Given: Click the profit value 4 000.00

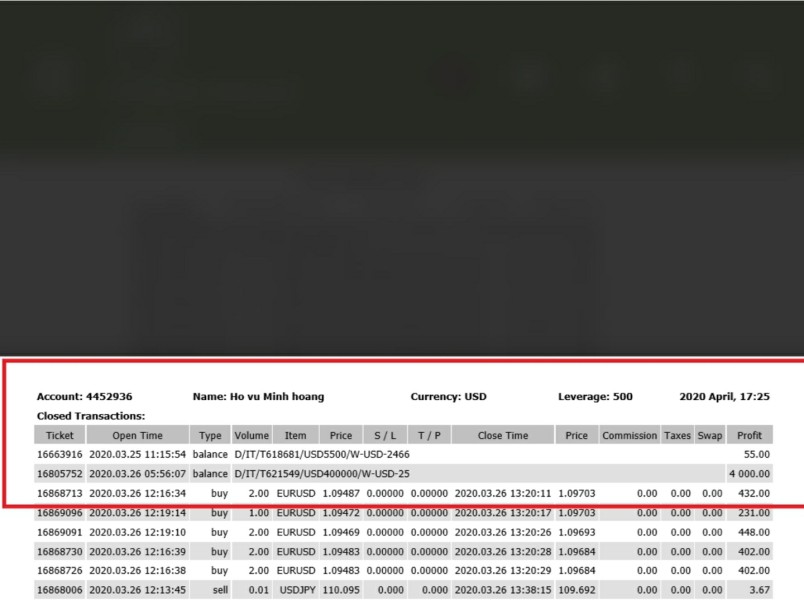Looking at the screenshot, I should coord(750,474).
